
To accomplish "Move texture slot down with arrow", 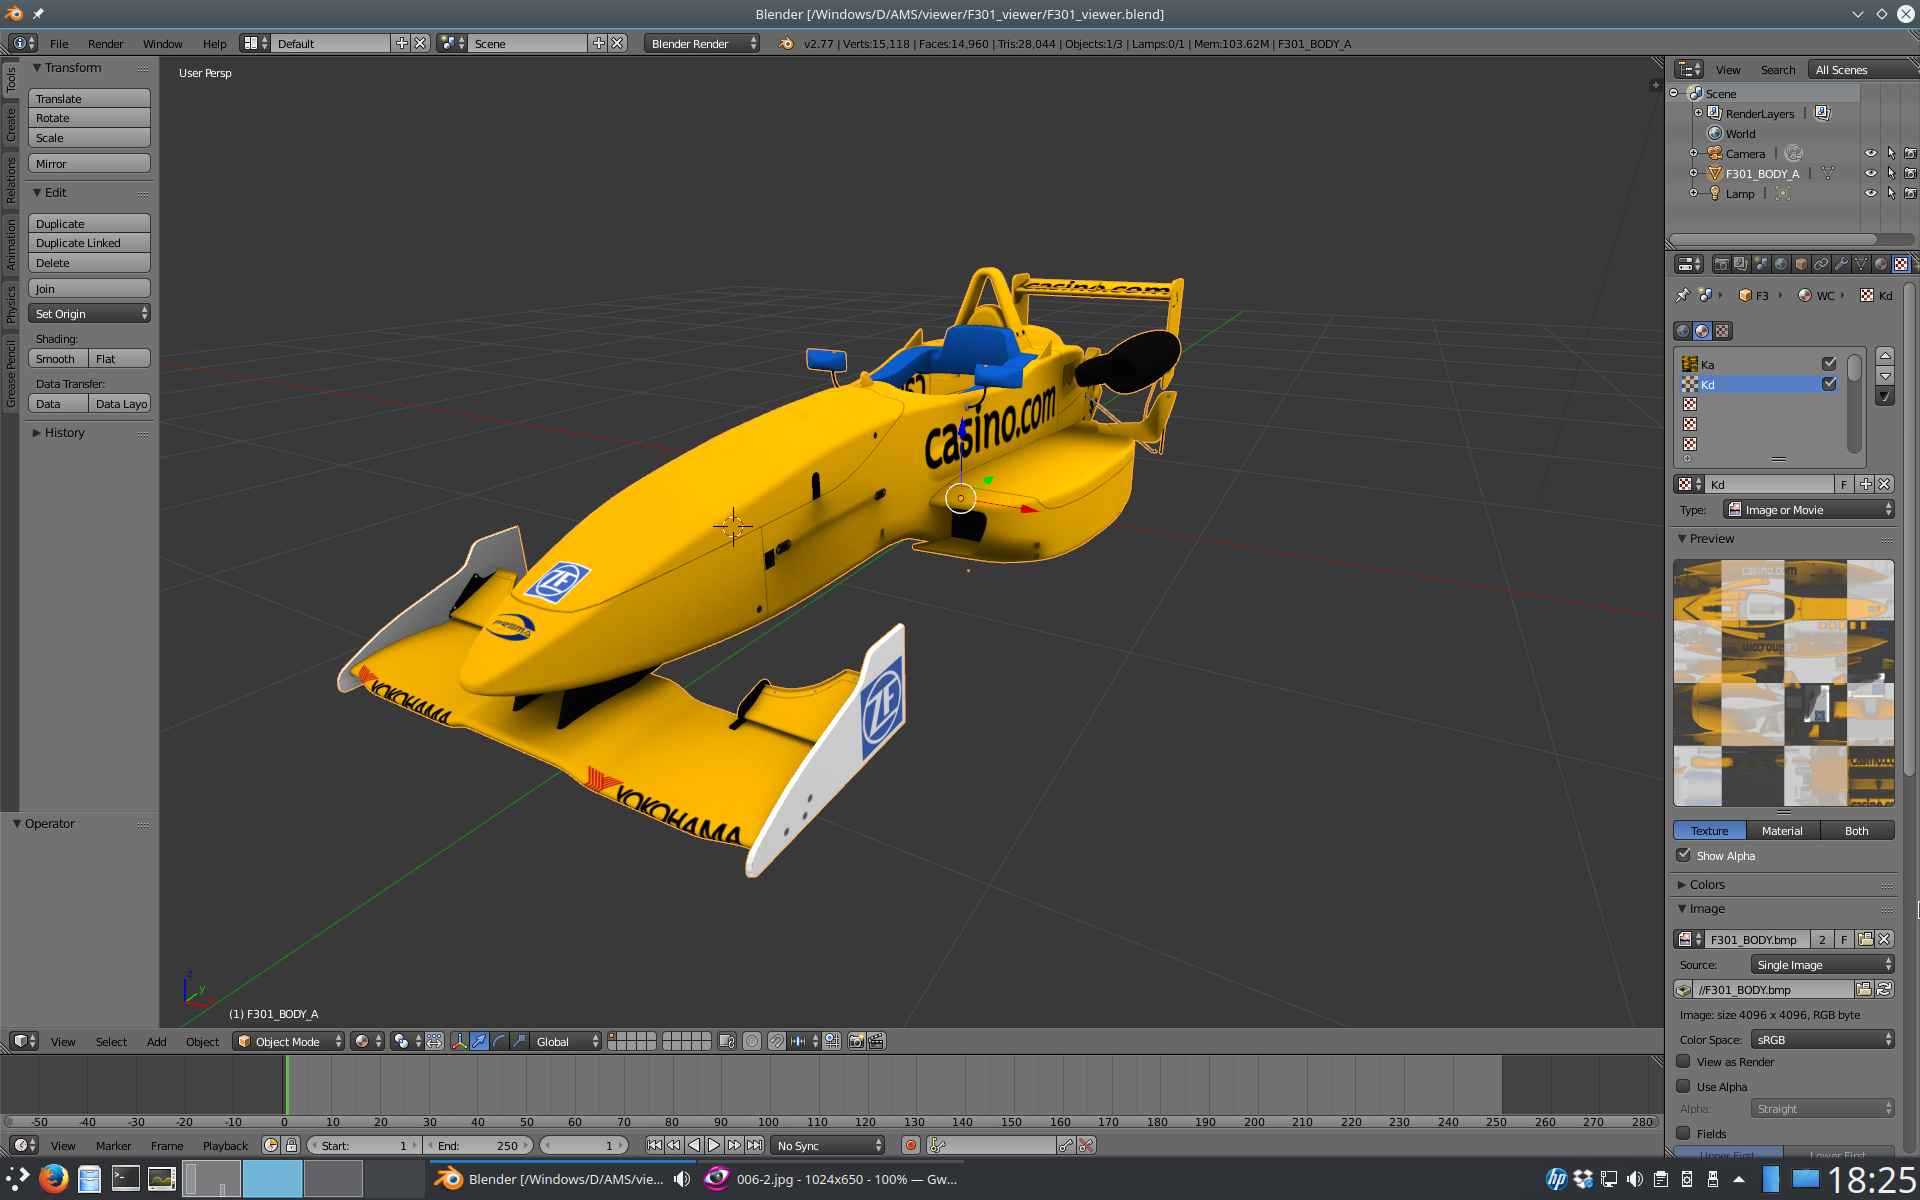I will pos(1885,376).
